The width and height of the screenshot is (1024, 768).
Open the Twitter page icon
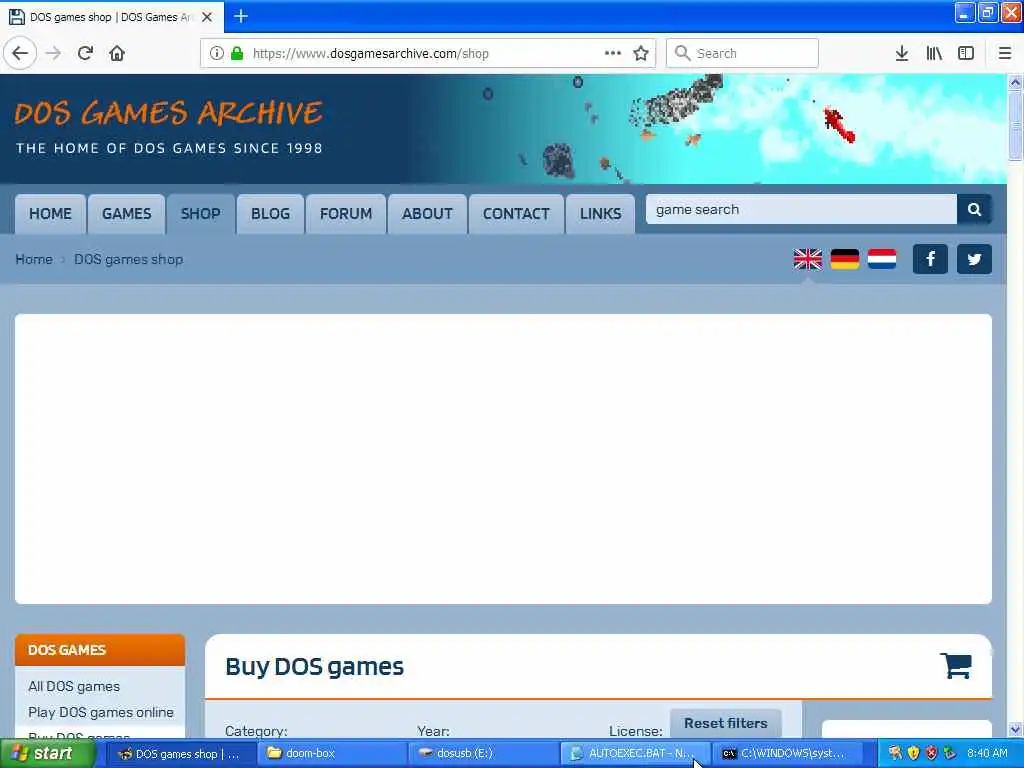974,259
